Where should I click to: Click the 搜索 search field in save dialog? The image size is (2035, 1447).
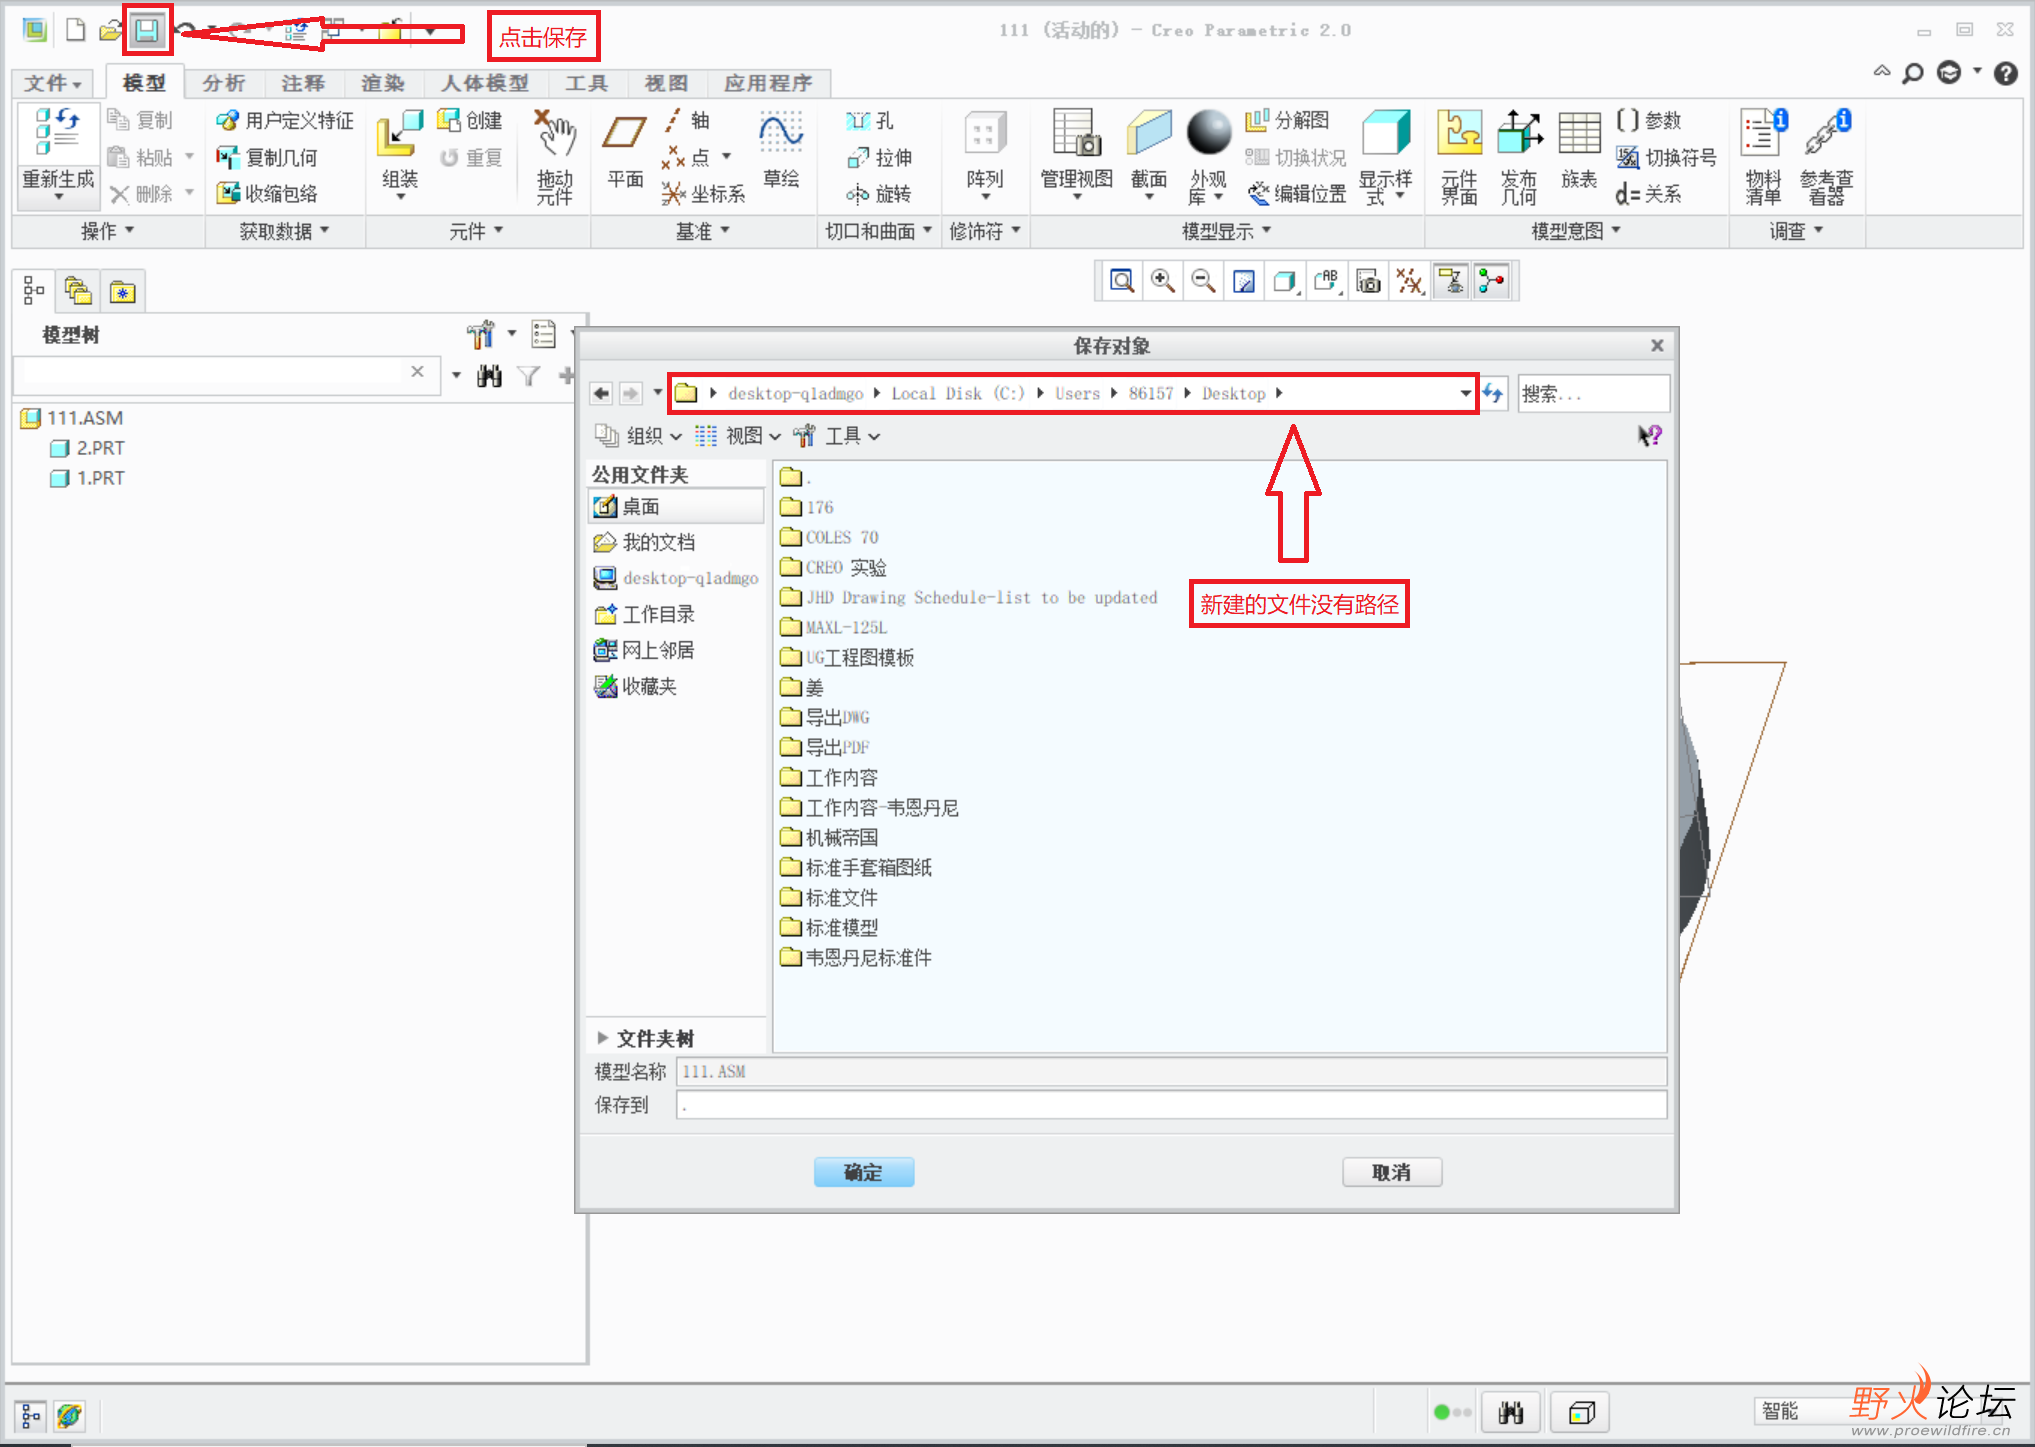[x=1592, y=394]
